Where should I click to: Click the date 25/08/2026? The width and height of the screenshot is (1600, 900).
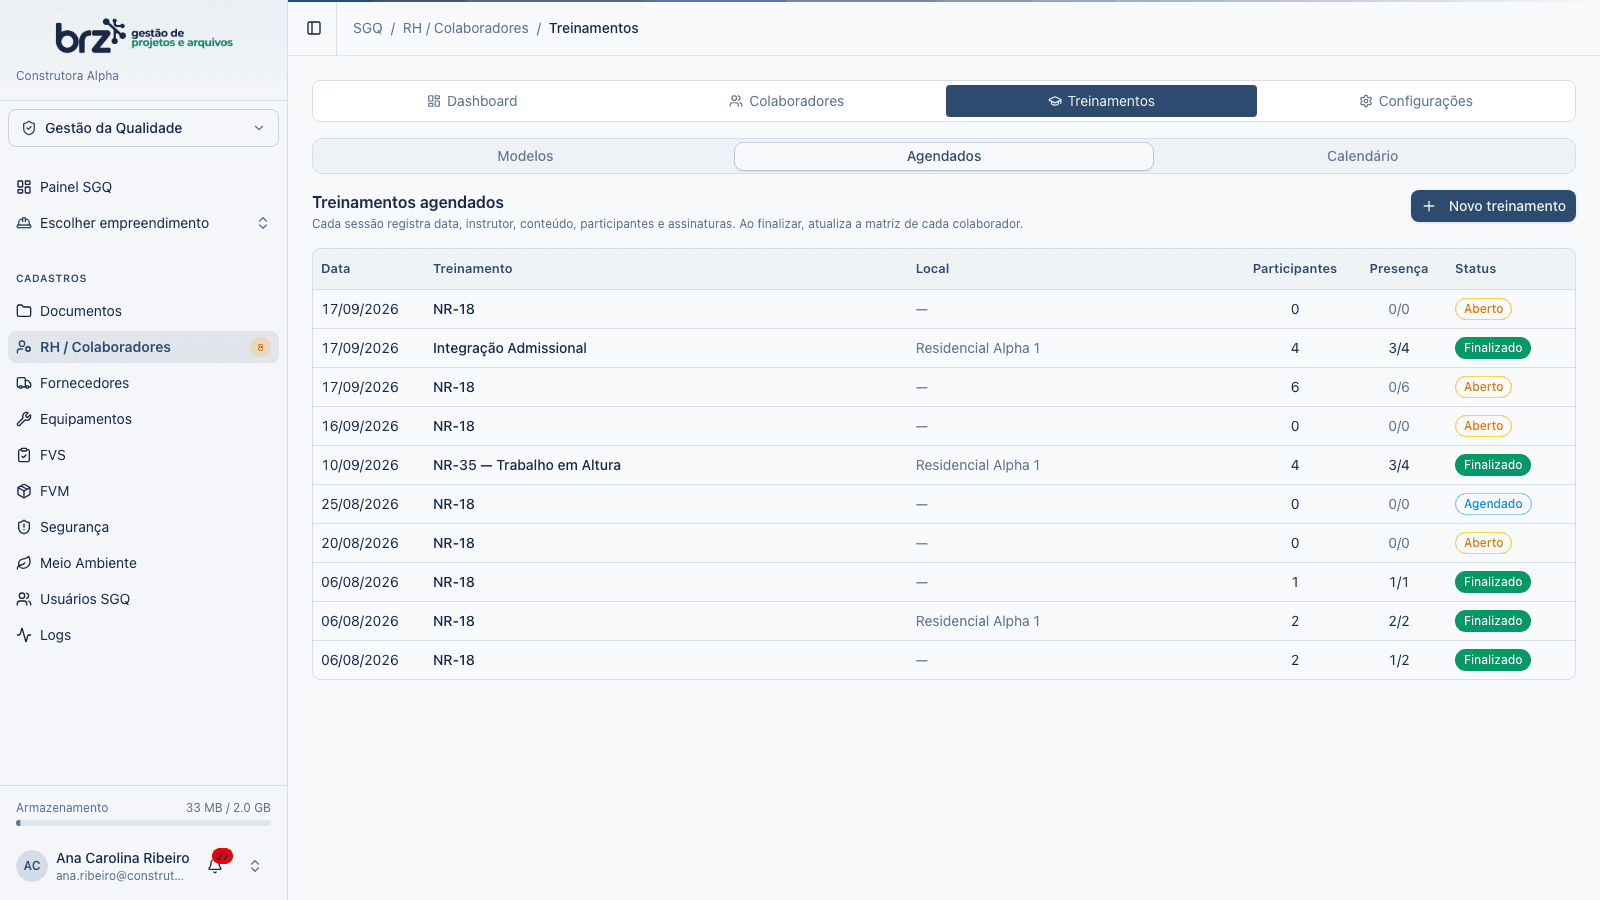(360, 504)
